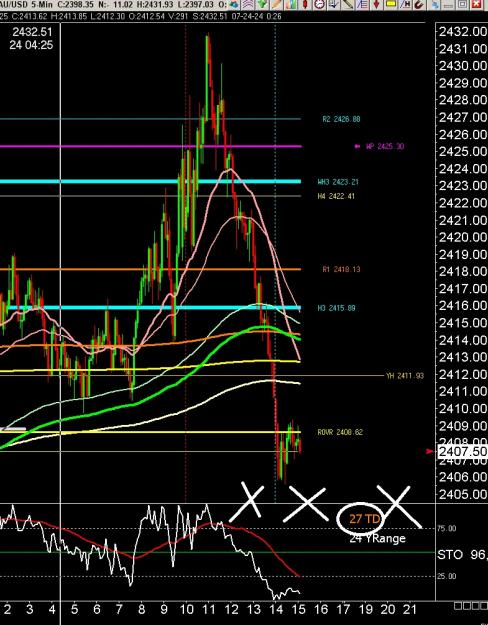This screenshot has width=488, height=625.
Task: Click the orange 27 TD text
Action: pos(364,519)
